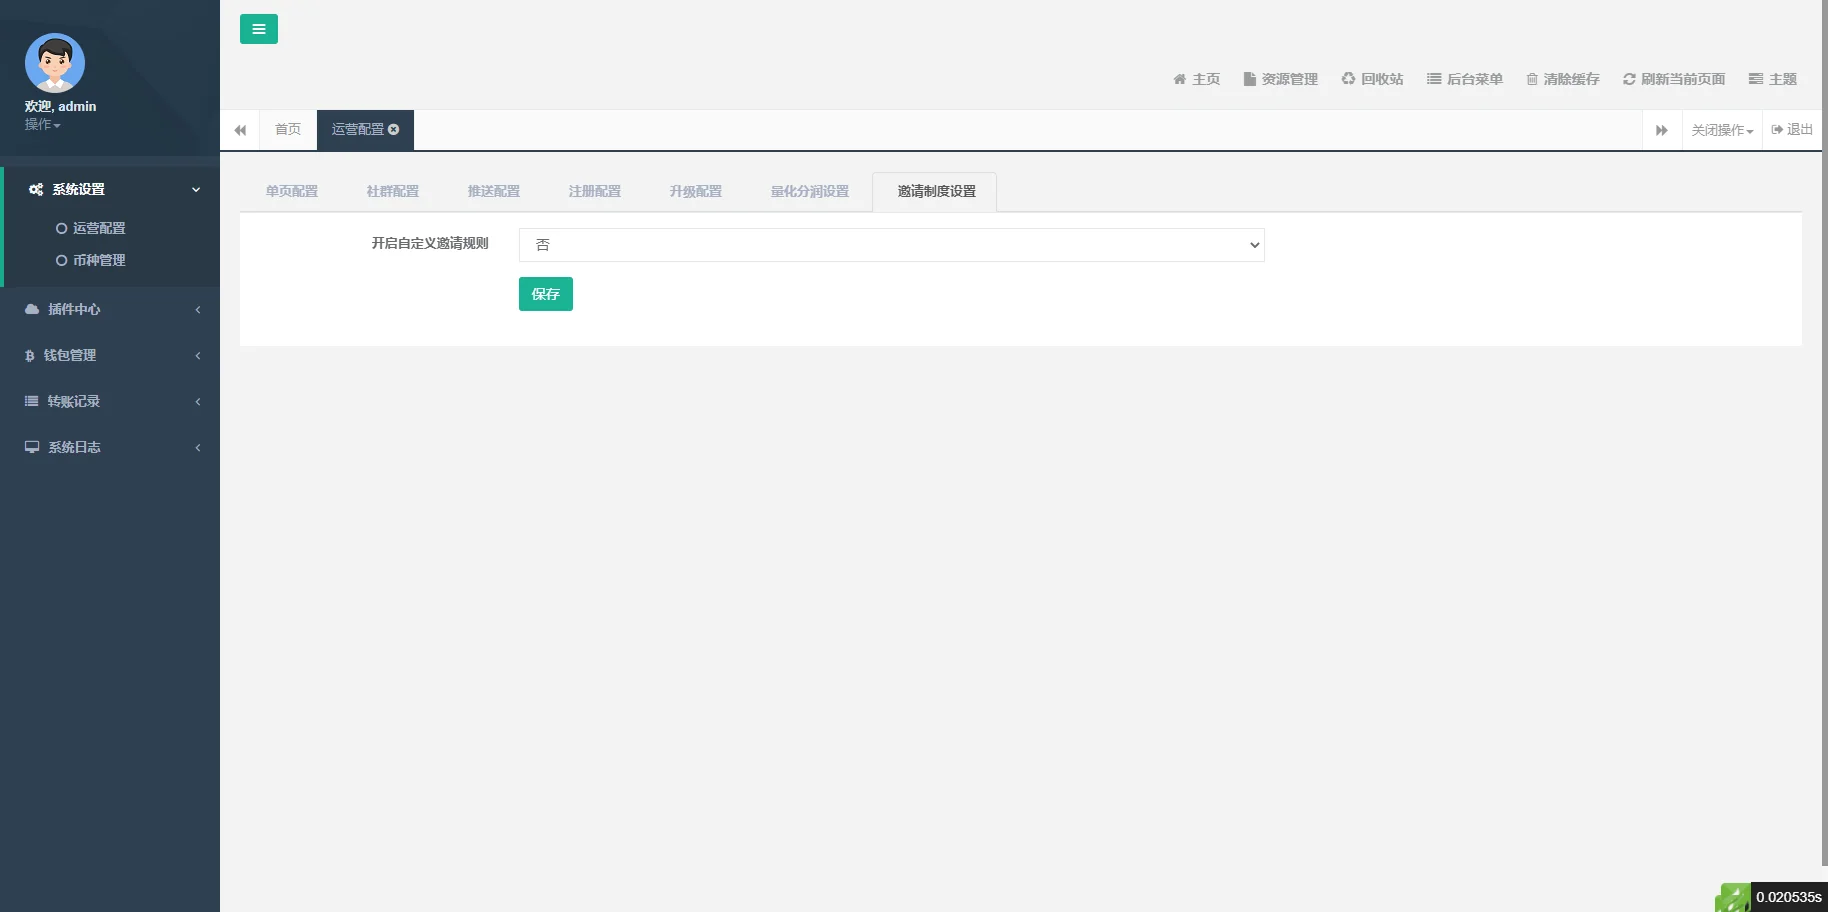Click 退出 to log out
Viewport: 1828px width, 912px height.
click(1792, 130)
